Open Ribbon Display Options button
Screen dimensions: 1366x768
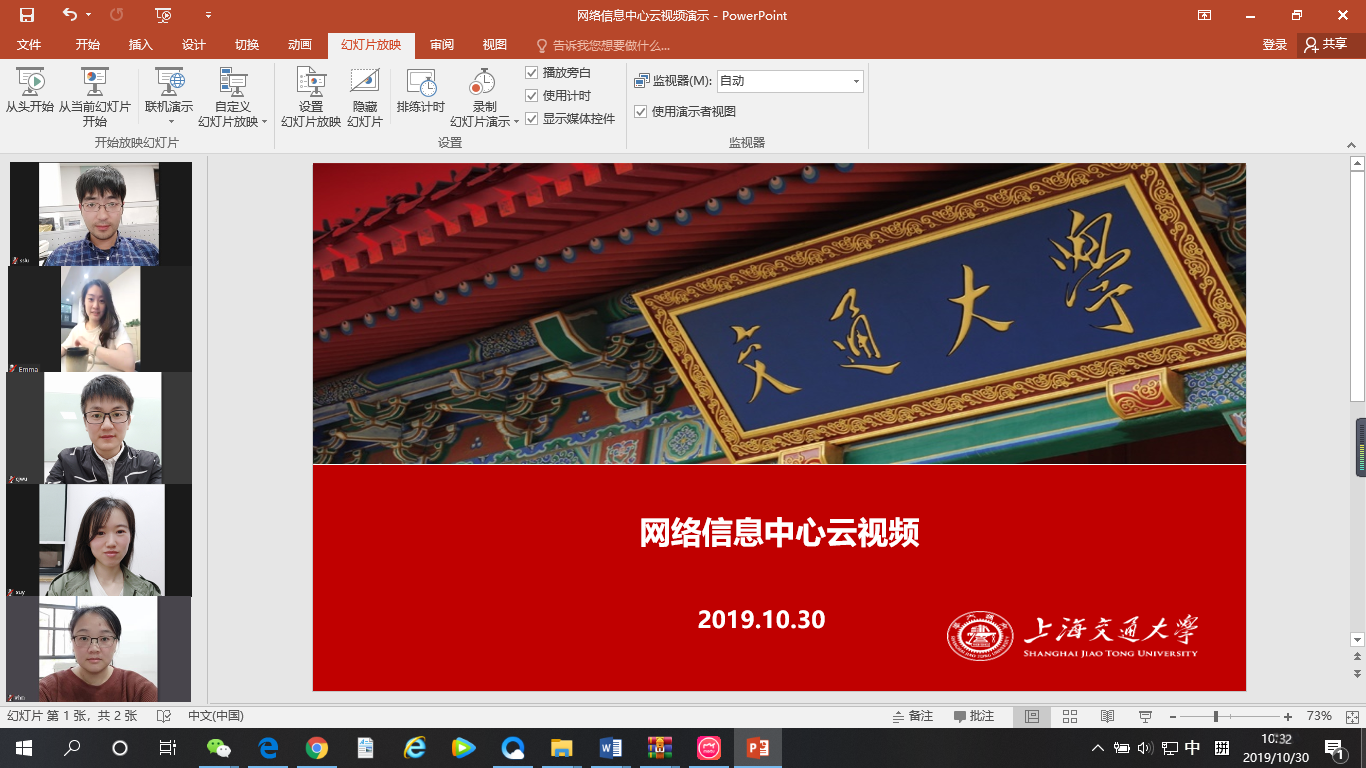tap(1205, 15)
